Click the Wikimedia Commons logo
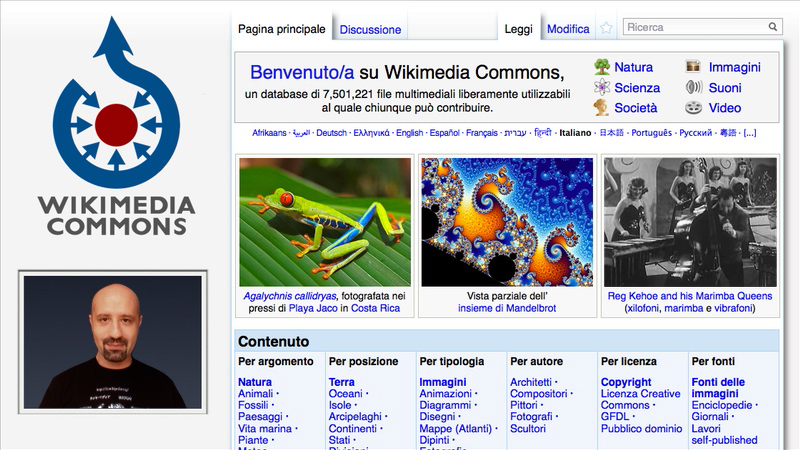The height and width of the screenshot is (450, 800). (116, 126)
